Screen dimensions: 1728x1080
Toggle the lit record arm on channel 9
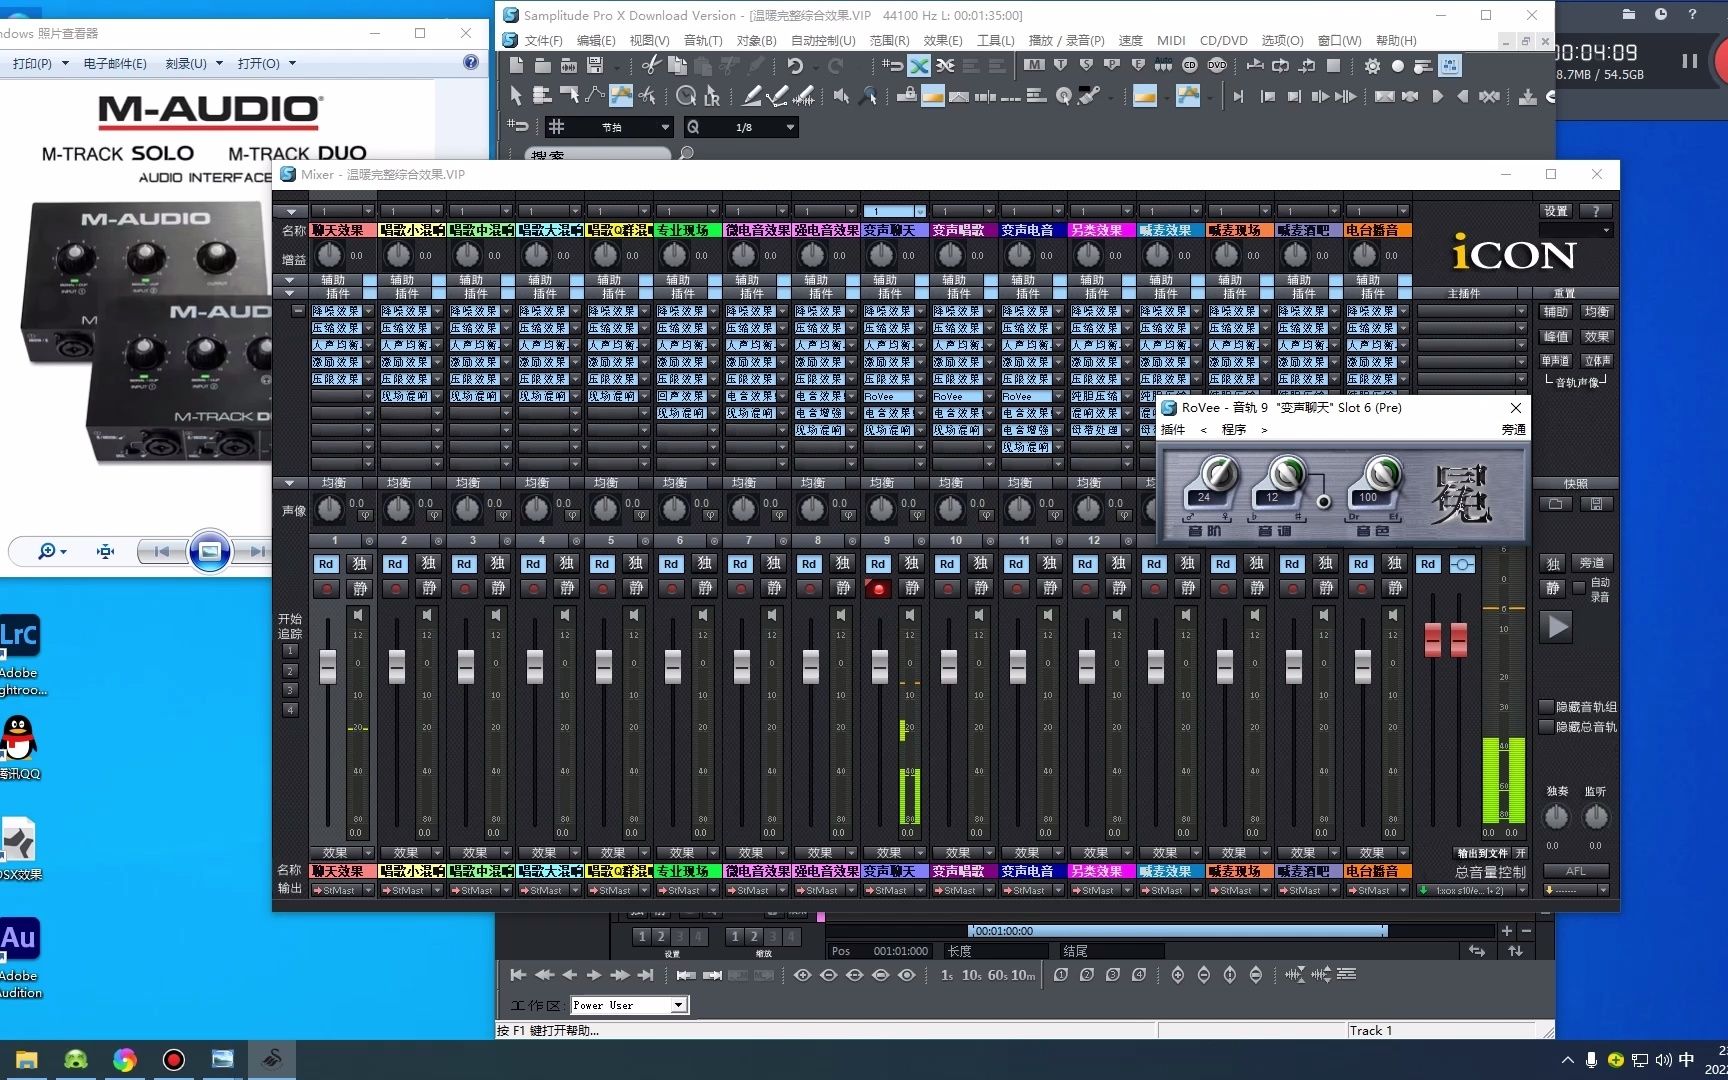[878, 588]
